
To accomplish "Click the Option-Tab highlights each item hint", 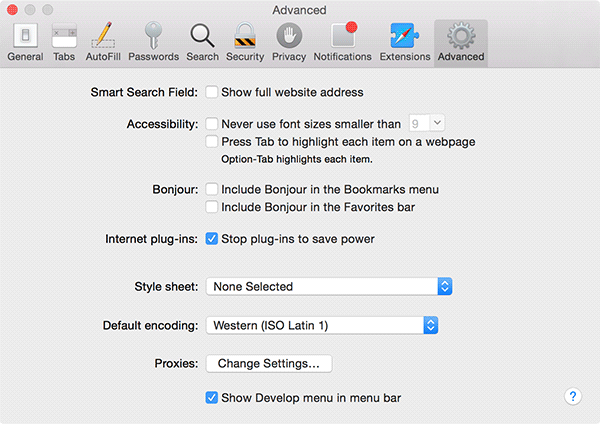I will (x=297, y=159).
